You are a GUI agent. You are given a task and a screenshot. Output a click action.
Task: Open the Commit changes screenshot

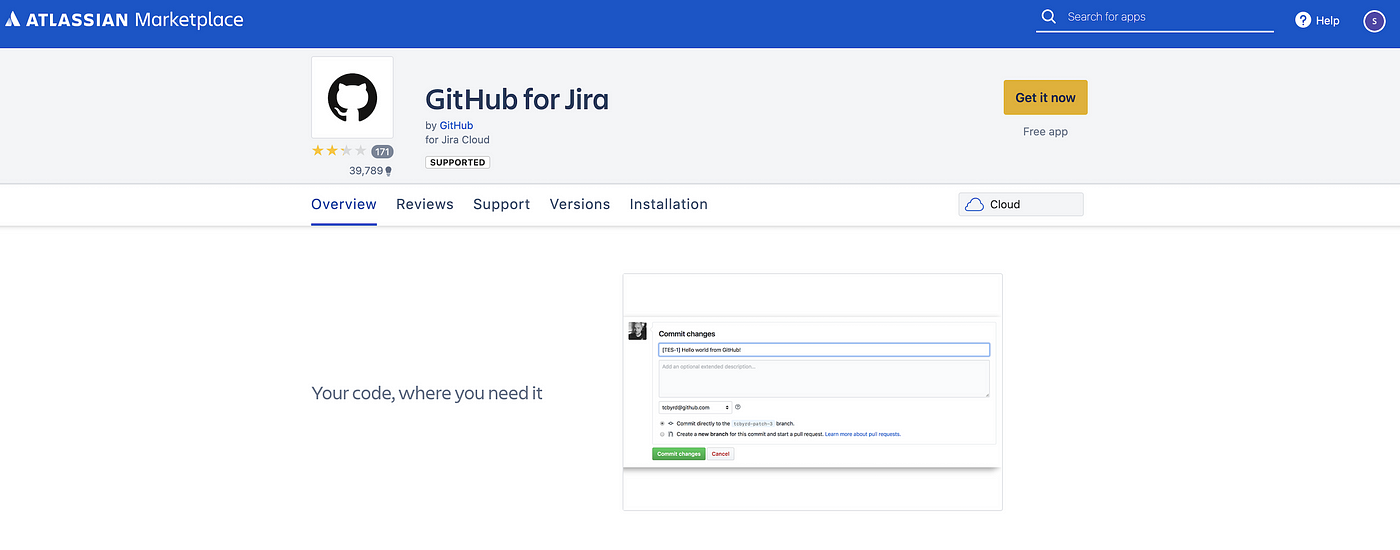[812, 392]
